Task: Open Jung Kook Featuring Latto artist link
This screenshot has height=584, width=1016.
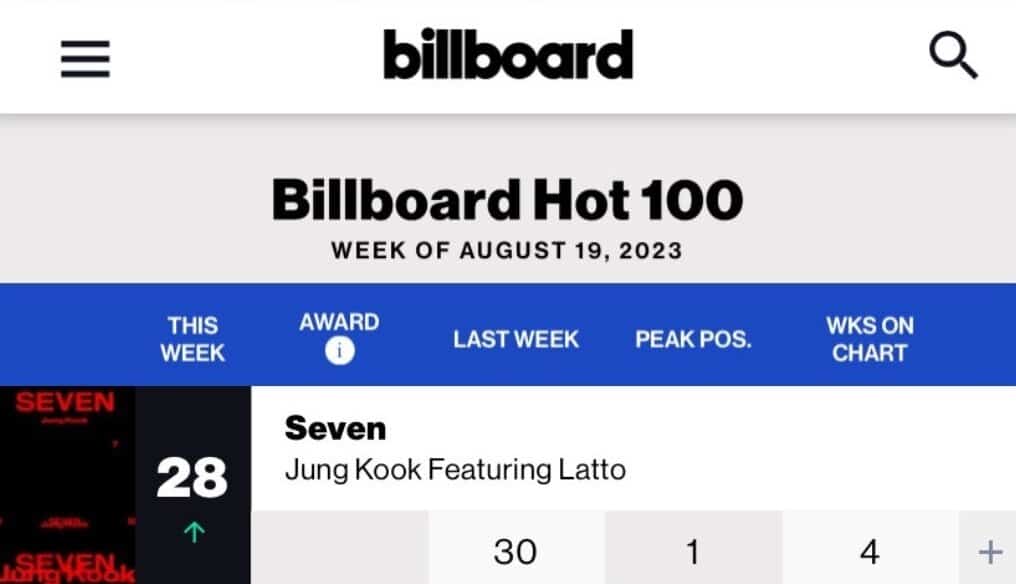Action: [455, 470]
